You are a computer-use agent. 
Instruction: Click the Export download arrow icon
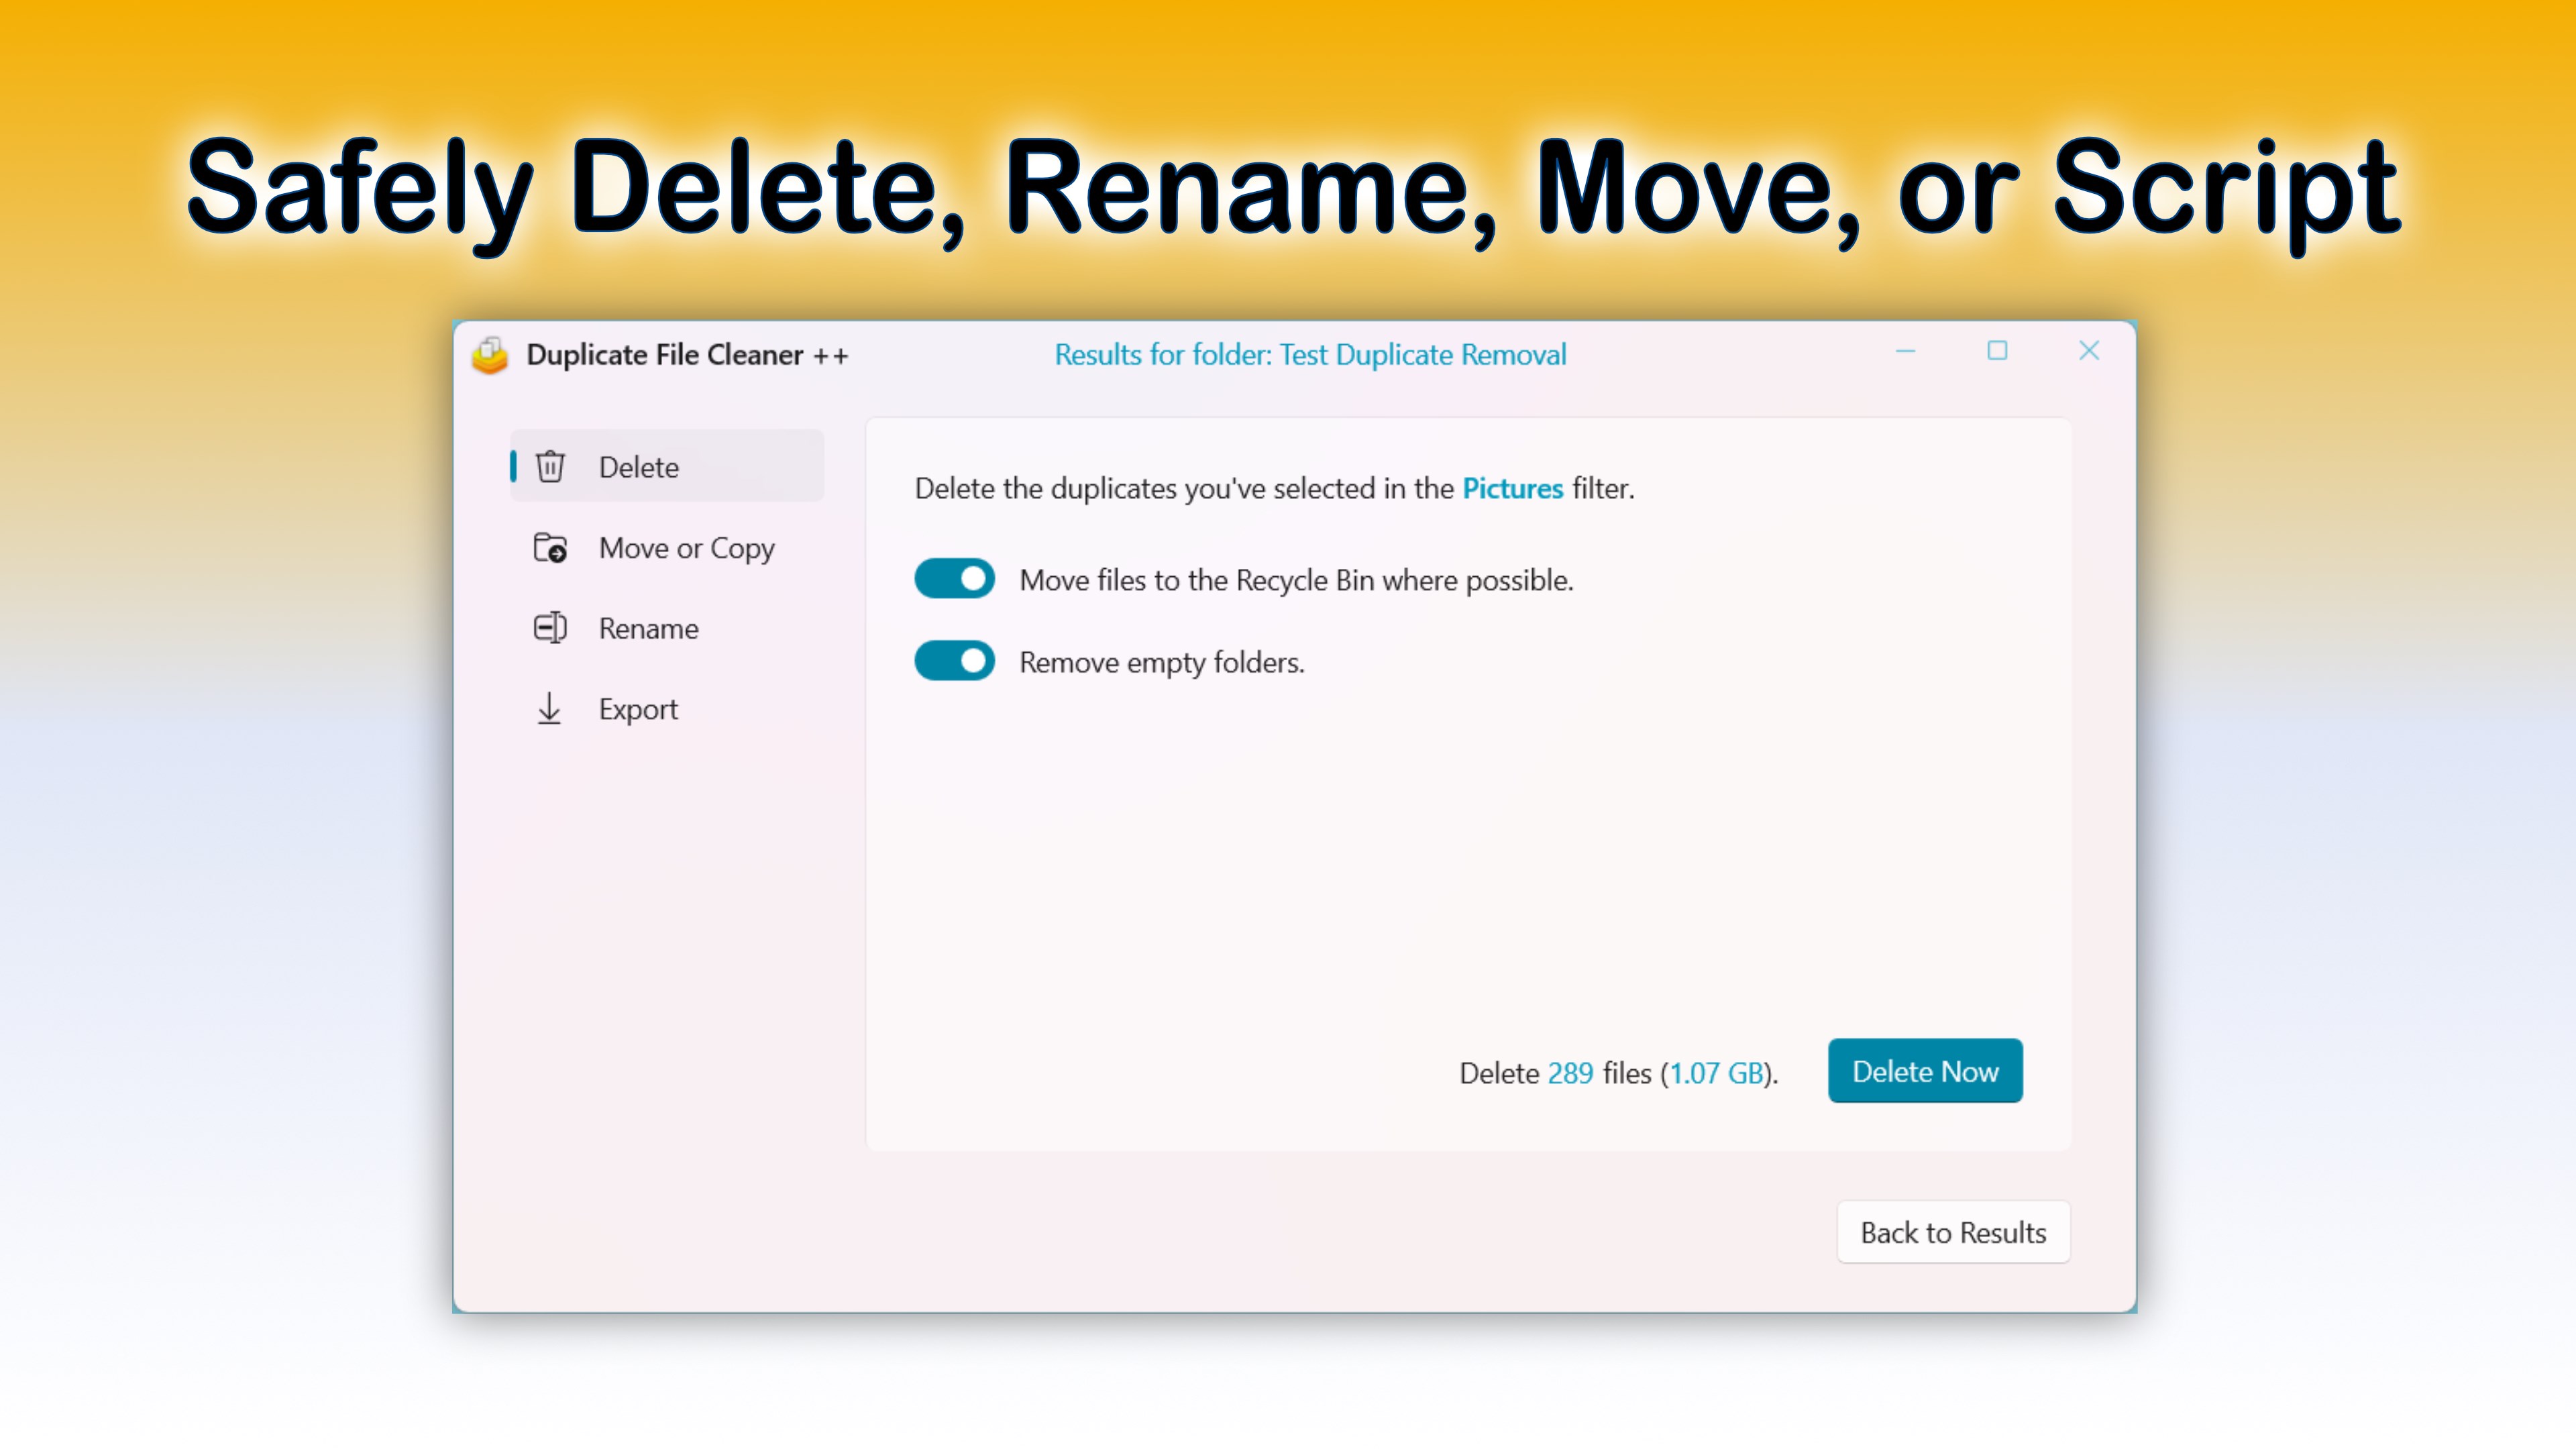[549, 709]
